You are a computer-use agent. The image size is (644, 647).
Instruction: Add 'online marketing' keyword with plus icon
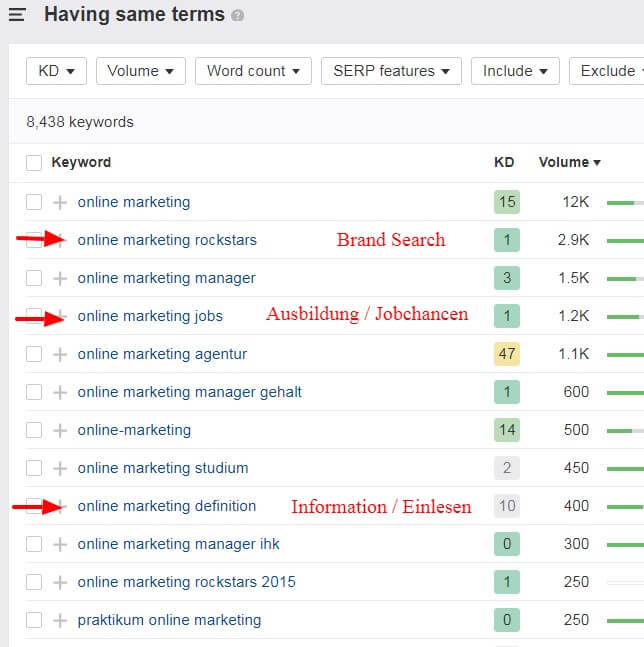(60, 202)
